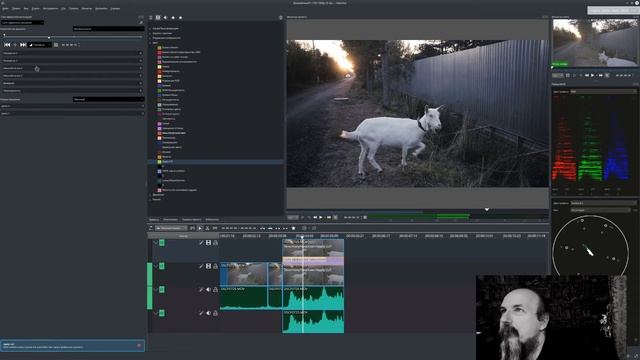
Task: Lock the bottom audio track
Action: tap(216, 313)
